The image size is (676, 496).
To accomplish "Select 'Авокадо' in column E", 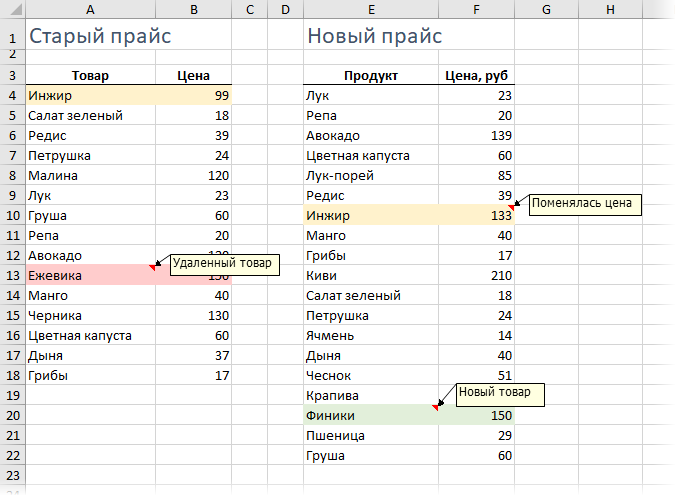I will tap(371, 135).
